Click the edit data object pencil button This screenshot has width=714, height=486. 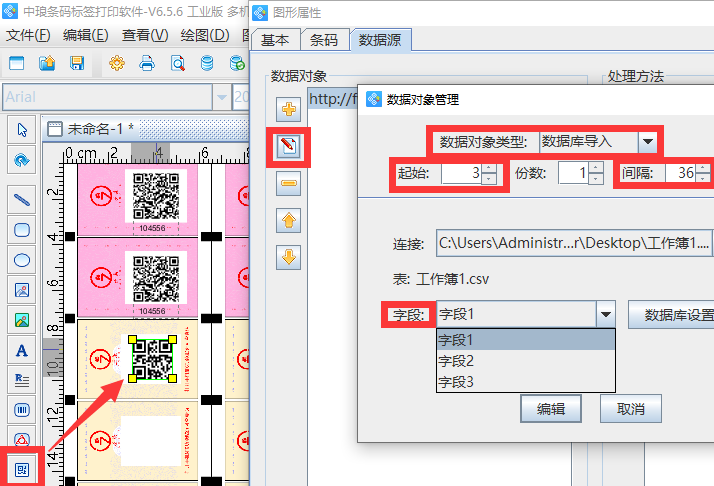coord(288,147)
